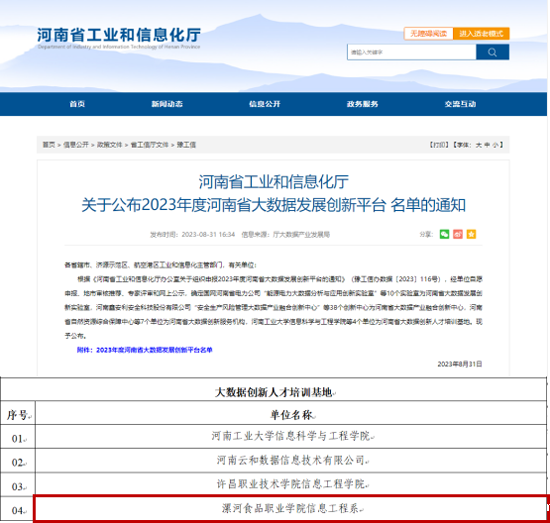Click 省工信厅文件 in the breadcrumb
The image size is (550, 523).
[149, 145]
